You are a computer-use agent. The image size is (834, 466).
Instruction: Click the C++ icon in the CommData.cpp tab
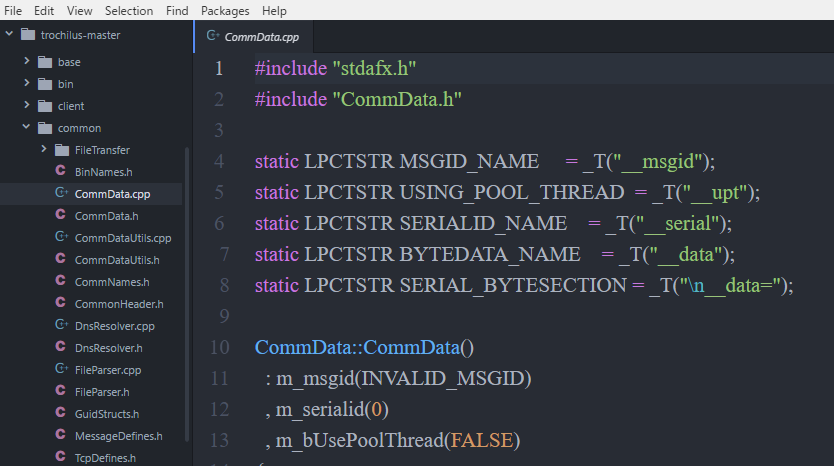coord(213,36)
